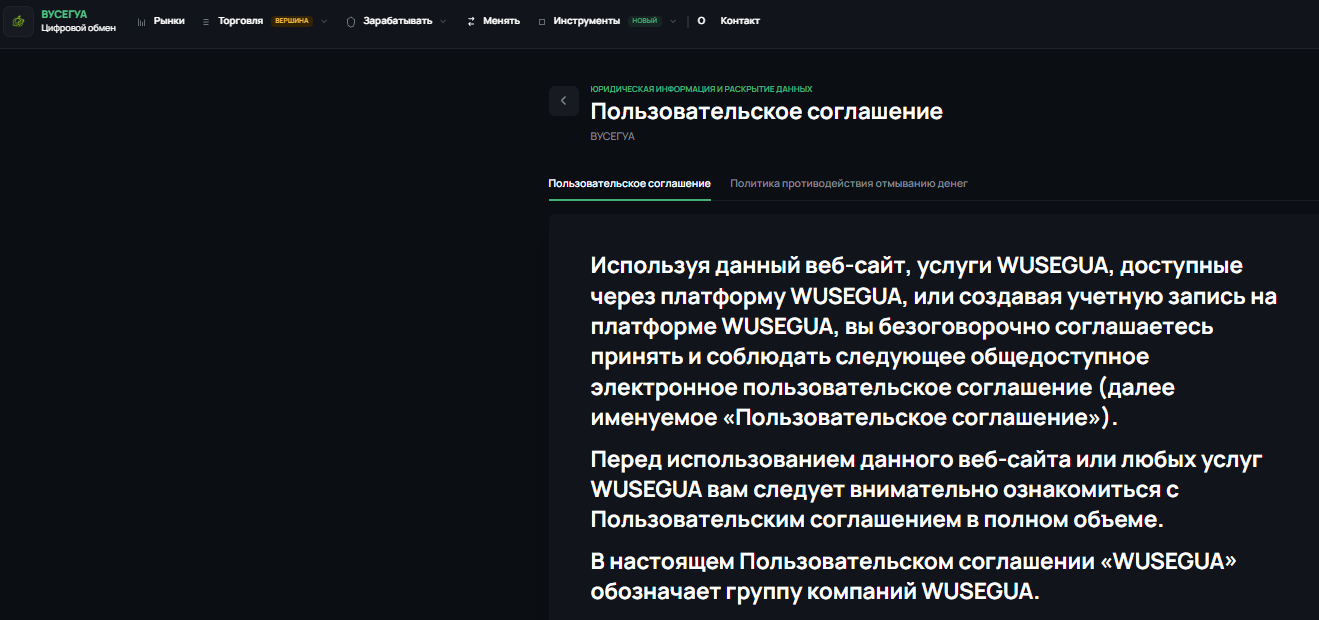This screenshot has height=620, width=1319.
Task: Click the paragraph starting with Используя данный веб-сайт
Action: coord(934,341)
